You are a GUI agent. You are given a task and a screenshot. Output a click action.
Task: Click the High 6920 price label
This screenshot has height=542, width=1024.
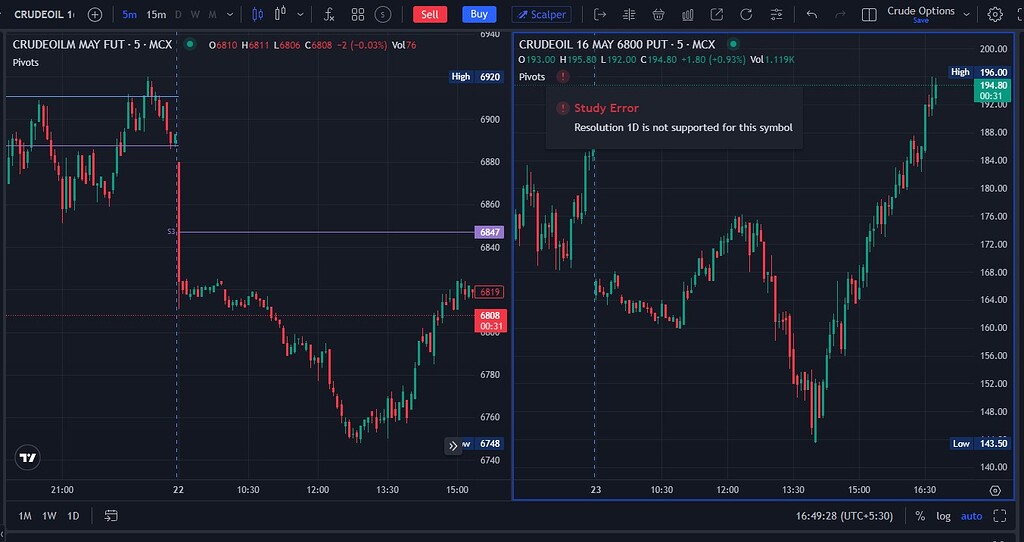pos(477,77)
